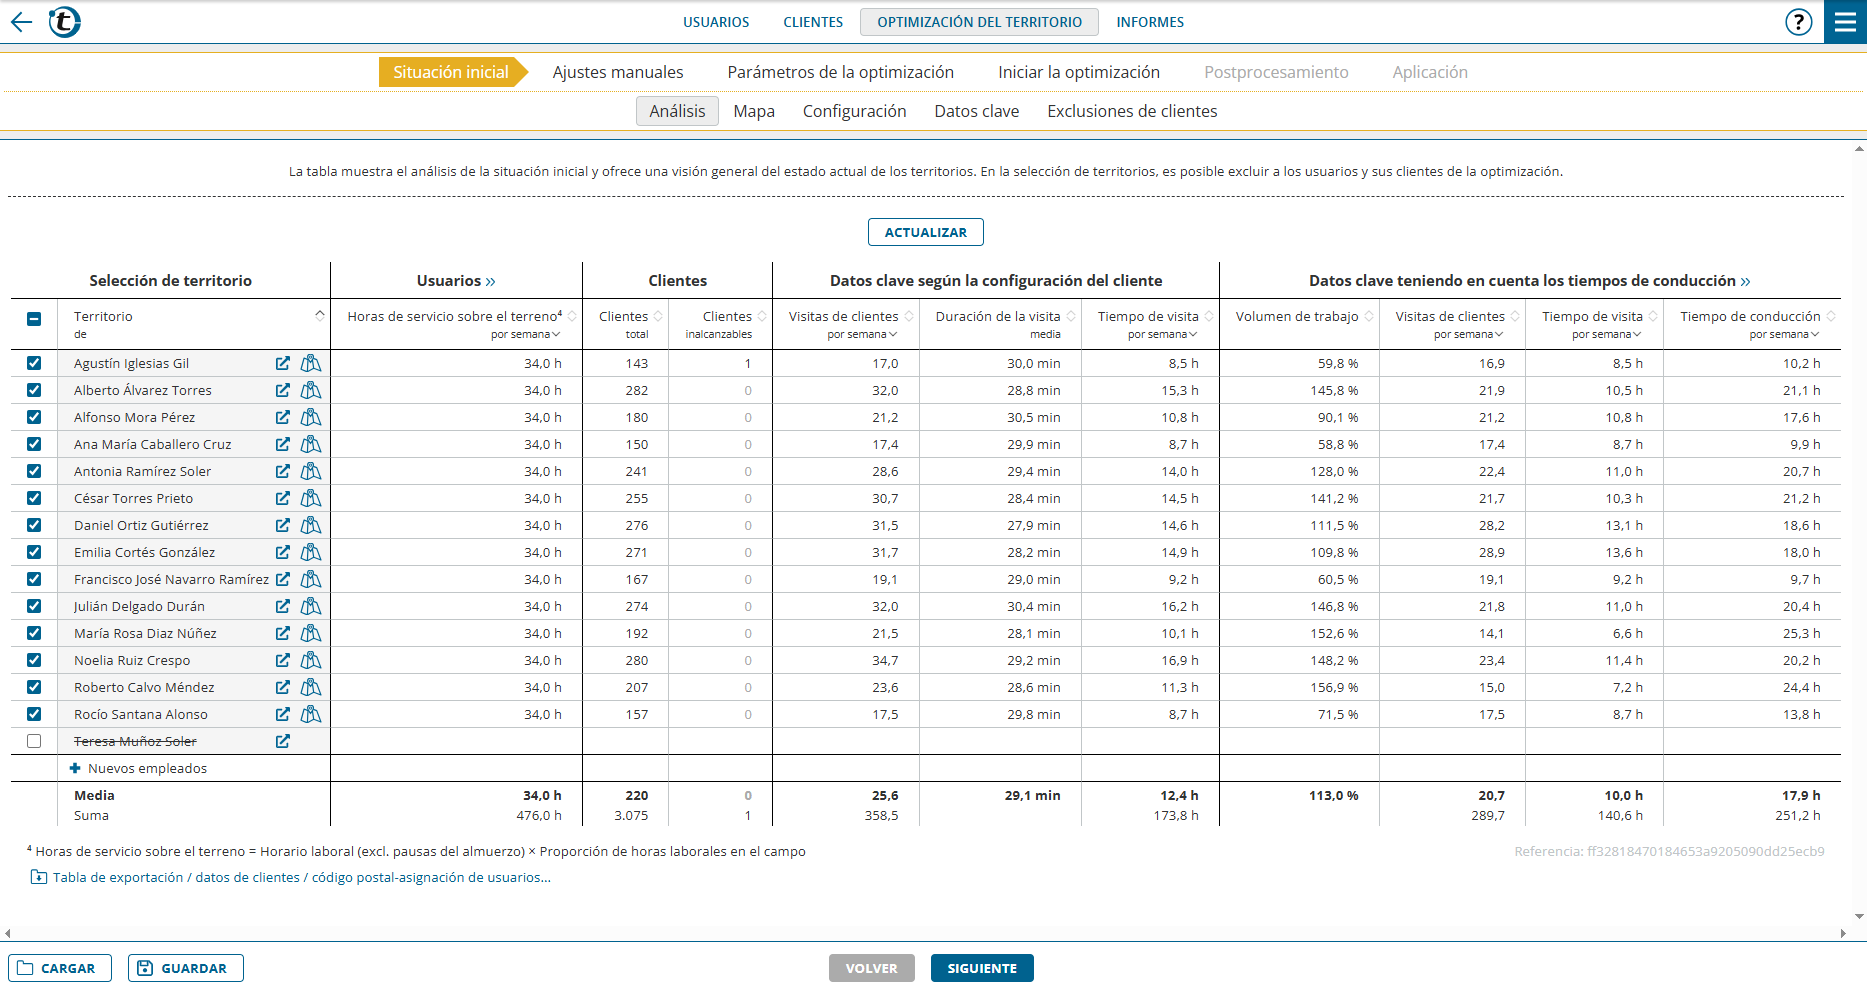Uncheck Daniel Ortiz Gutiérrez territory checkbox
Screen dimensions: 1867x991
point(34,526)
